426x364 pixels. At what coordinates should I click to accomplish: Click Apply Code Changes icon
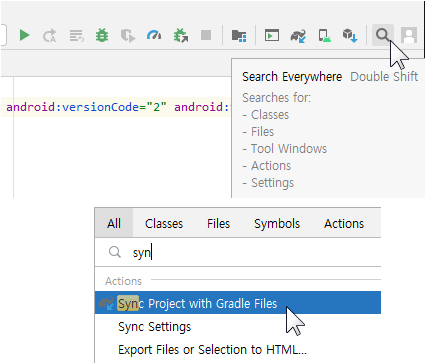tap(76, 35)
